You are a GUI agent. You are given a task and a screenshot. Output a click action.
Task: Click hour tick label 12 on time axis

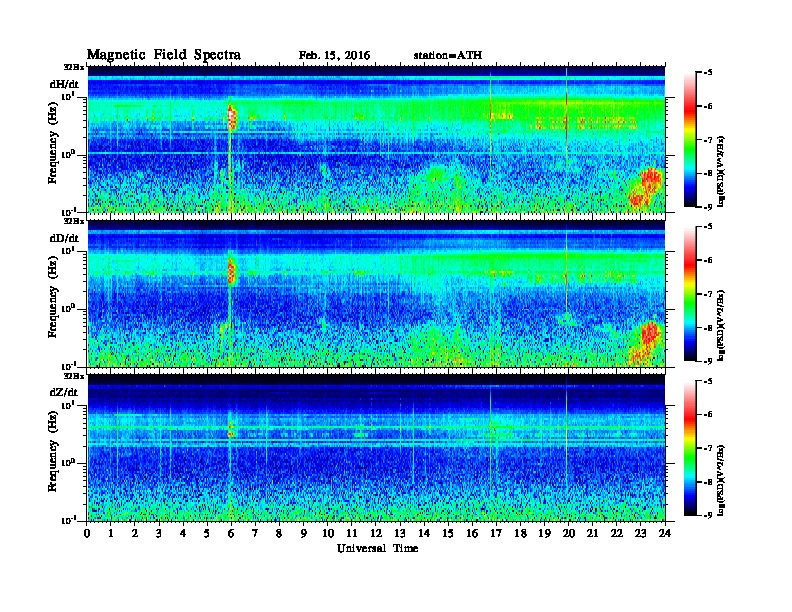376,533
